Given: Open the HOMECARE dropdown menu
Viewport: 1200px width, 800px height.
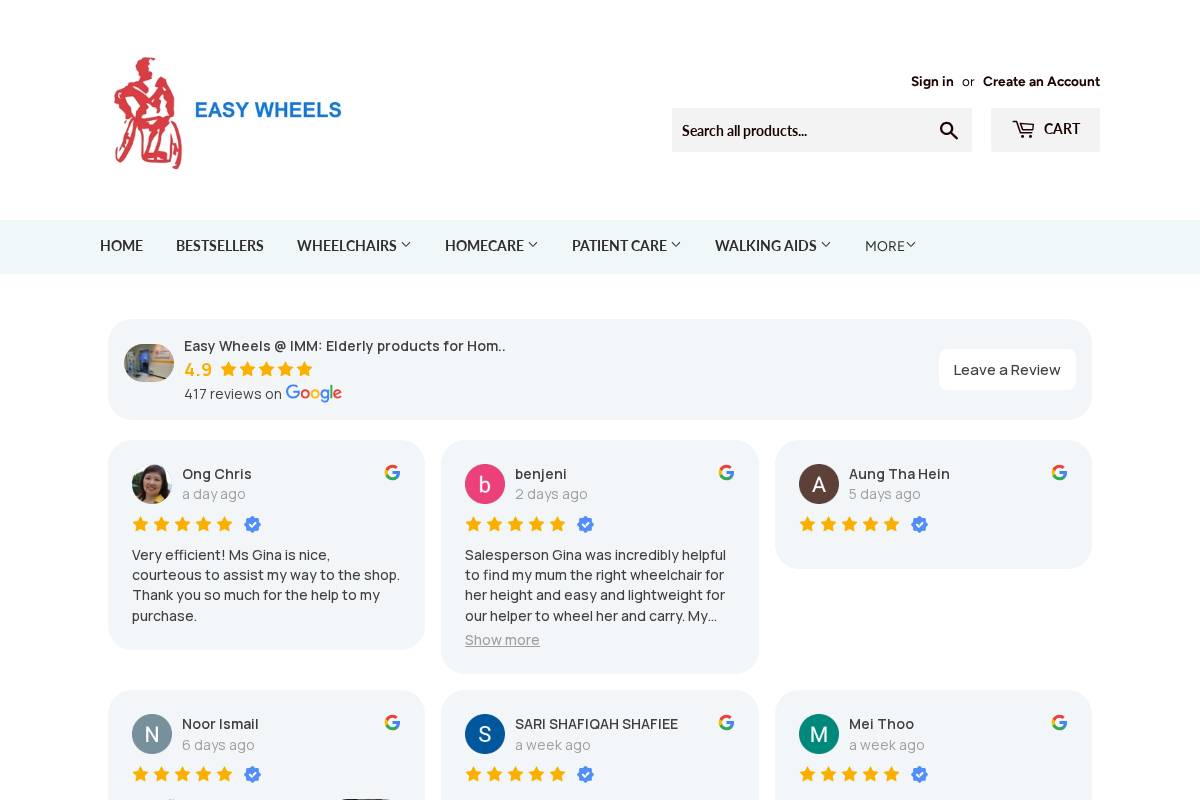Looking at the screenshot, I should (x=491, y=246).
